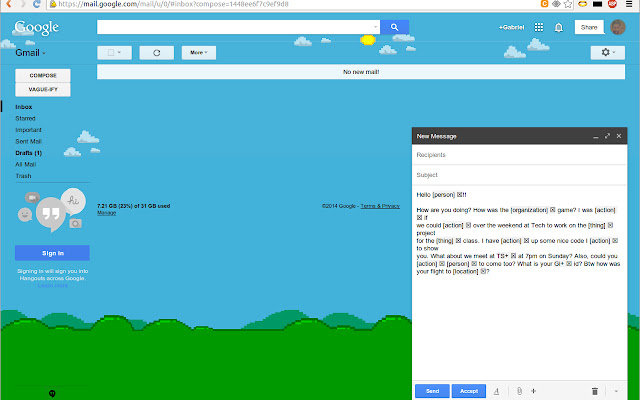Open All Mail

[26, 164]
